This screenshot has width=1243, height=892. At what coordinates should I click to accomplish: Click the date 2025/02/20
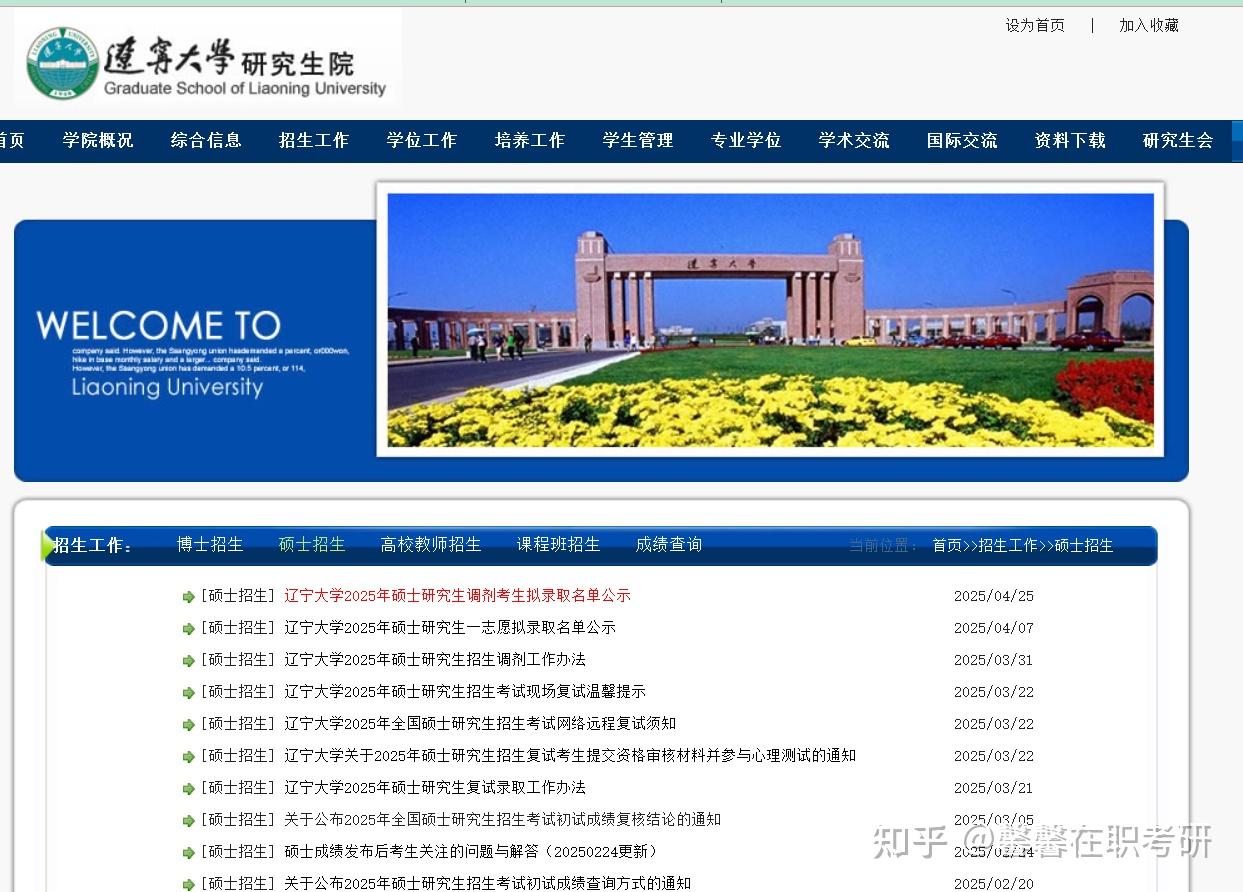[x=994, y=884]
